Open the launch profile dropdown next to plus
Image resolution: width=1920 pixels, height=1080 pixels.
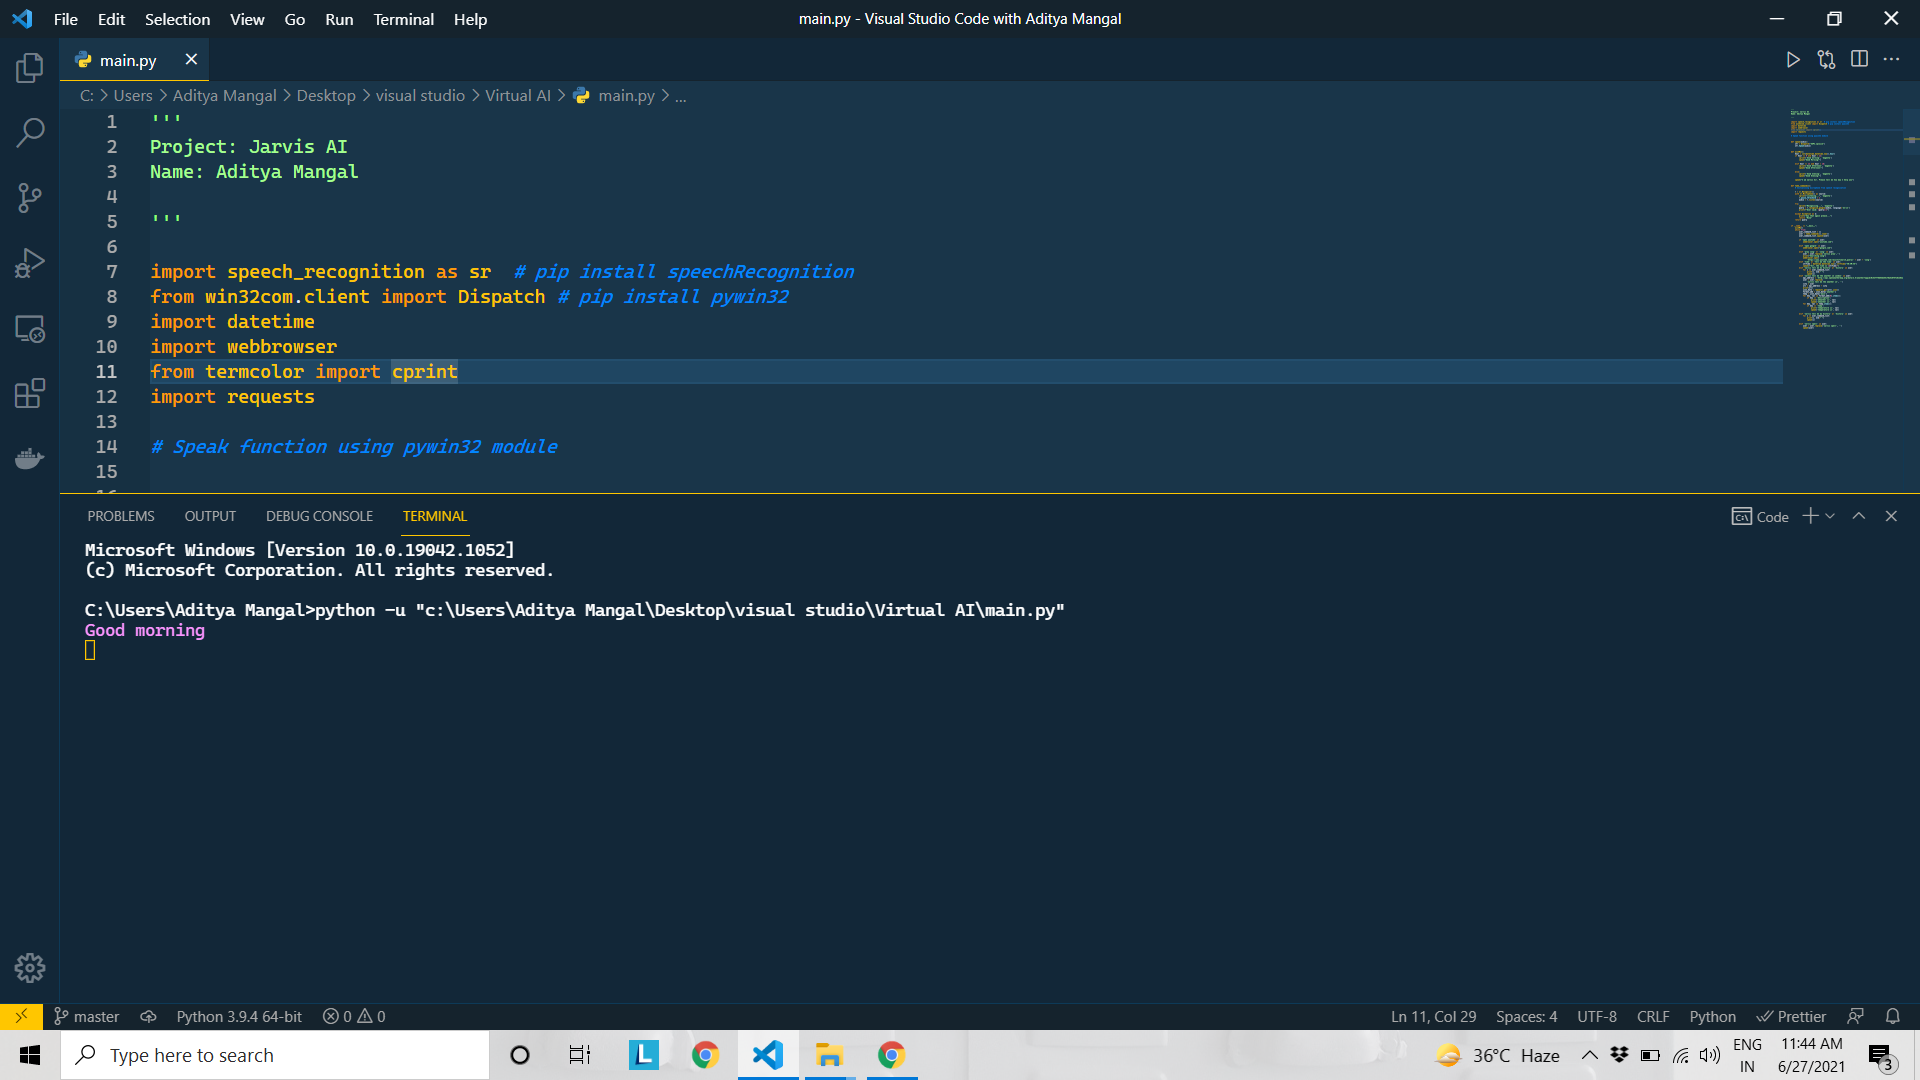coord(1830,516)
